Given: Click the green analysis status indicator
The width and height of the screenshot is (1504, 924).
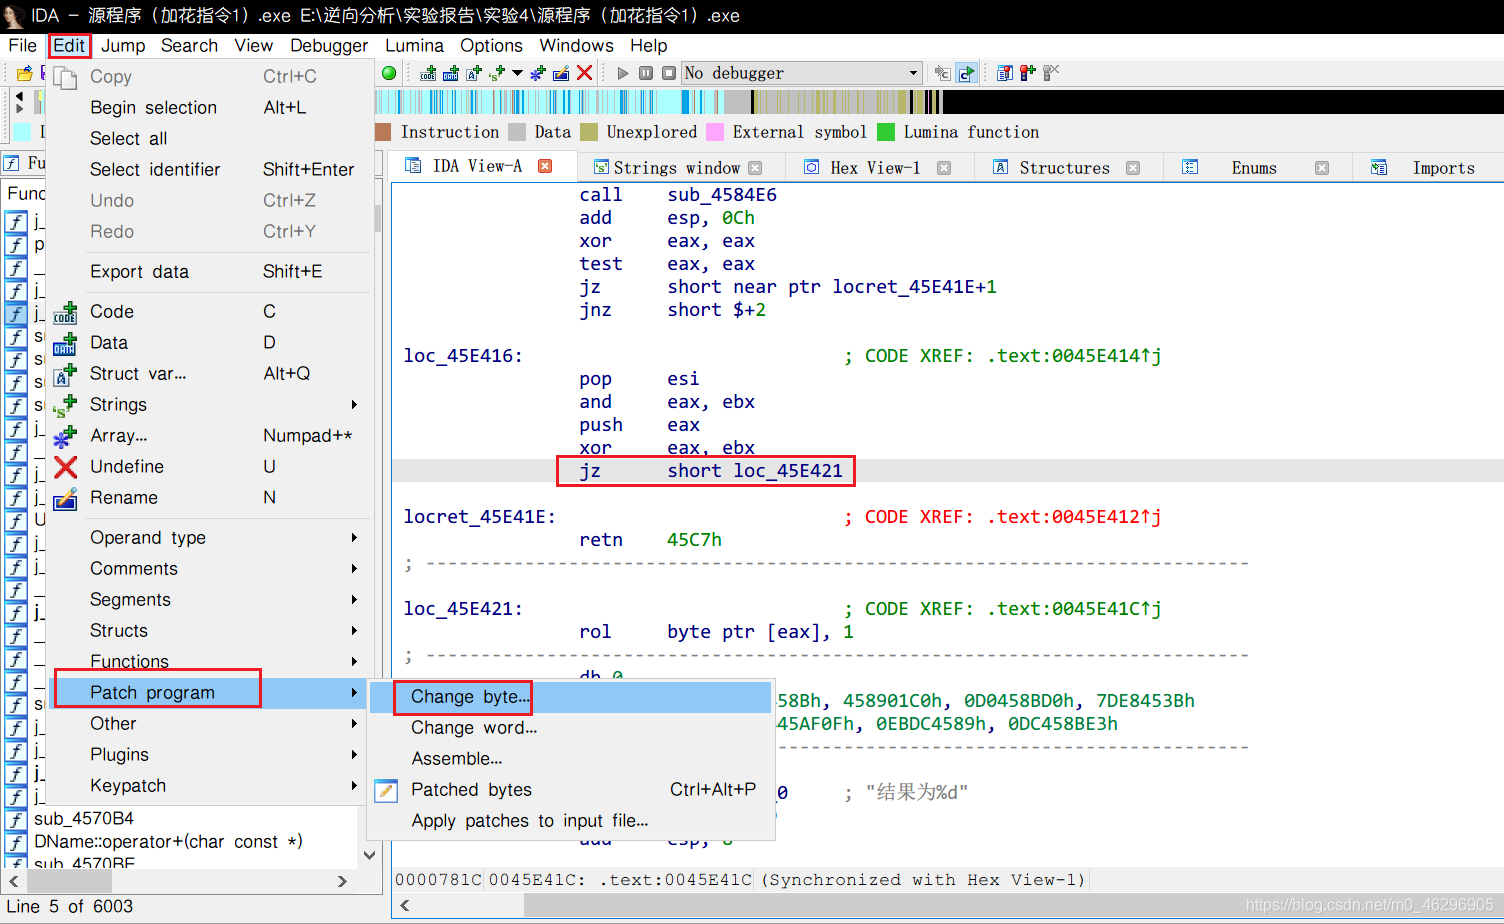Looking at the screenshot, I should point(389,73).
